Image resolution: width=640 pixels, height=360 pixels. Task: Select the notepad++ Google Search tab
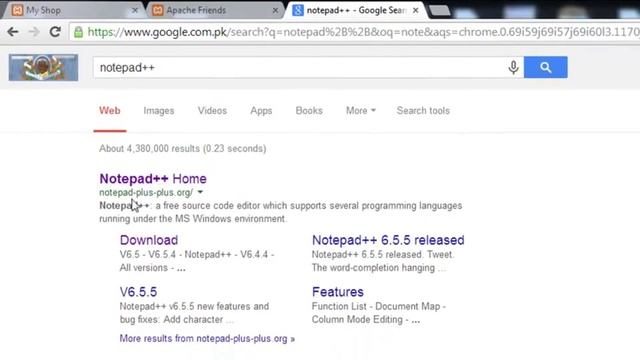(x=356, y=10)
